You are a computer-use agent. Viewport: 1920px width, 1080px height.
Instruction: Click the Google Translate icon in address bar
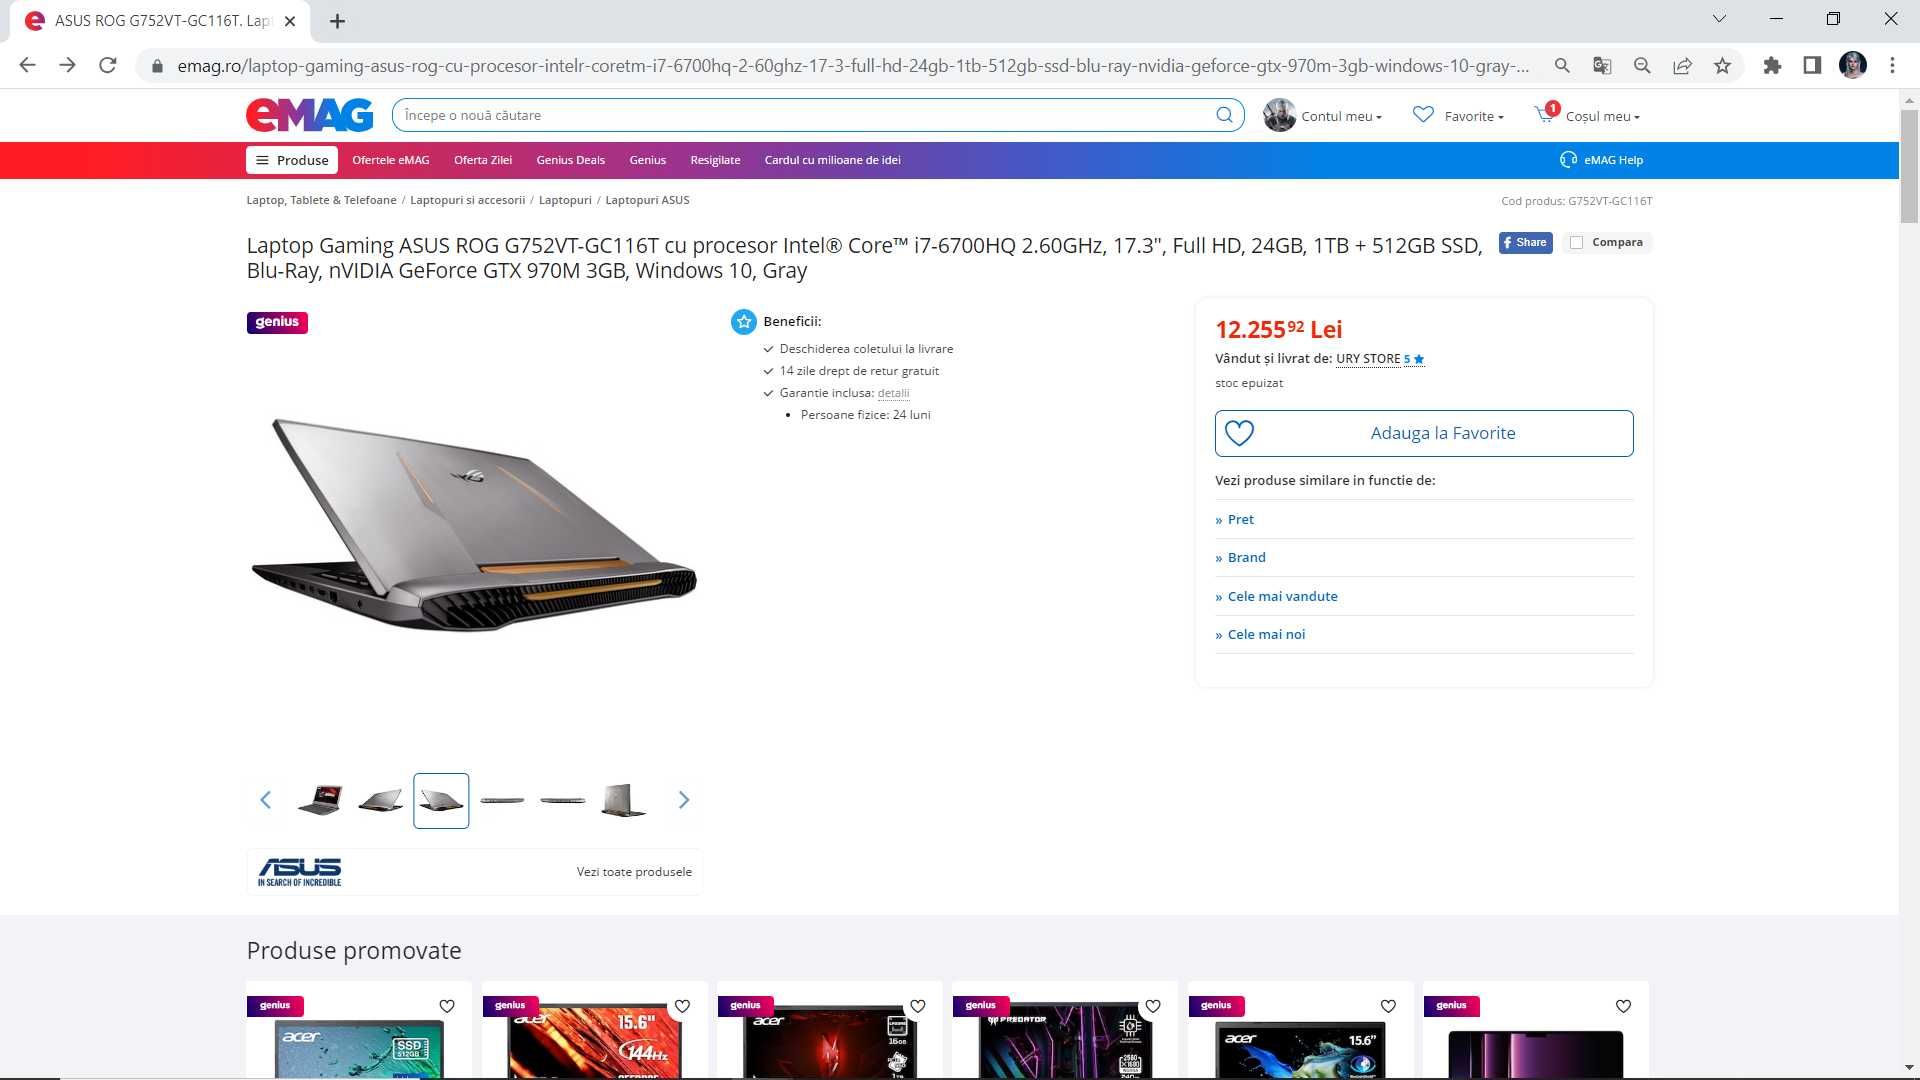(x=1602, y=66)
